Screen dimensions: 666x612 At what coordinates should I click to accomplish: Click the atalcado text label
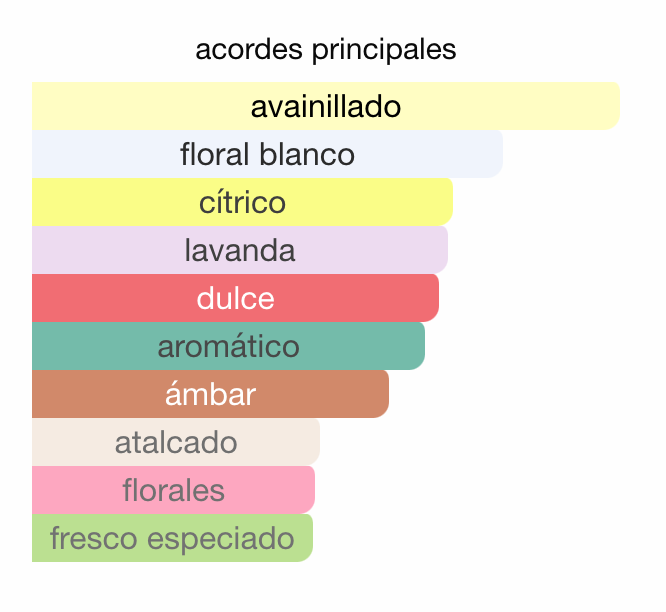[176, 442]
